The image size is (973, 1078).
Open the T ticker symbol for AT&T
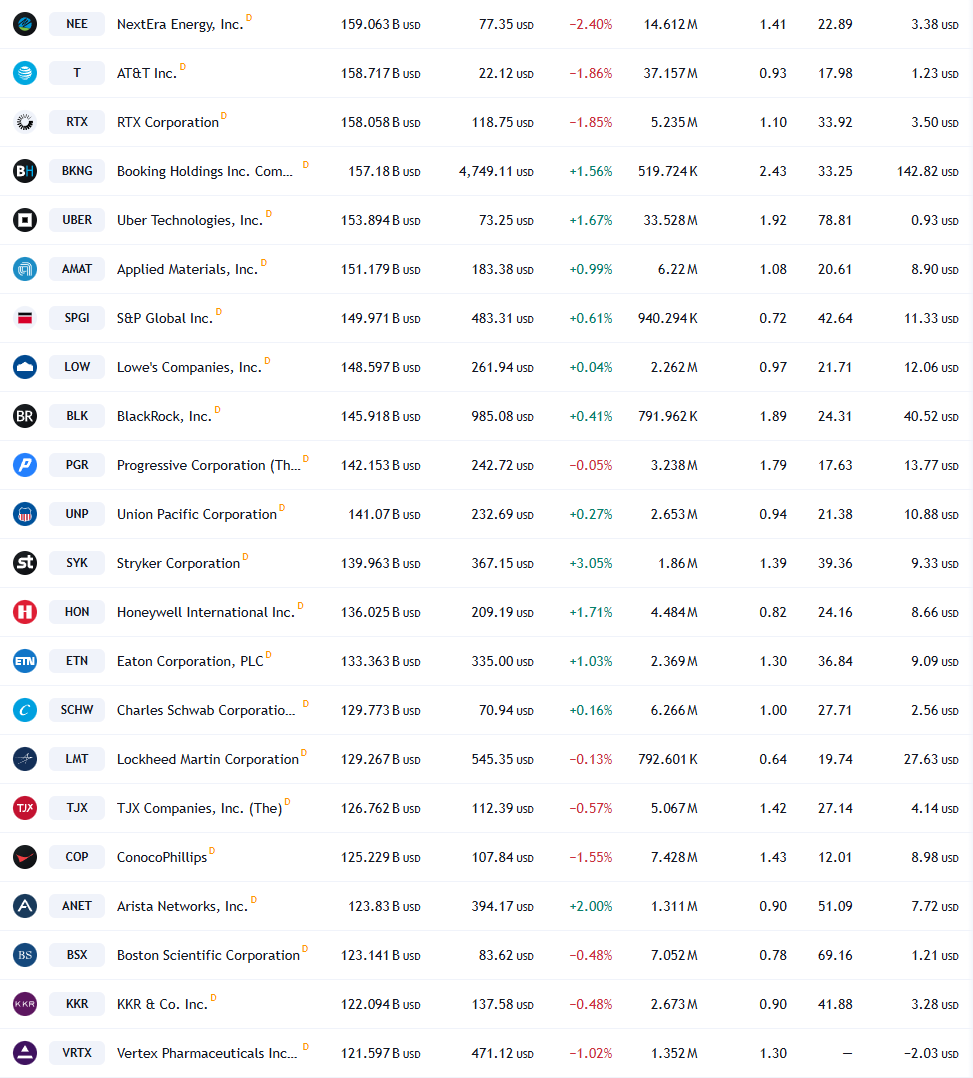click(77, 73)
